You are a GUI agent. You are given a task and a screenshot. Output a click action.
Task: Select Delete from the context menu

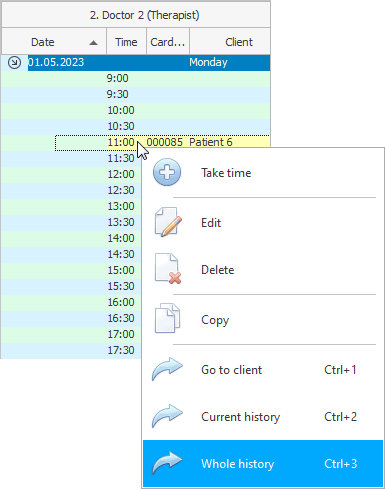tap(262, 270)
